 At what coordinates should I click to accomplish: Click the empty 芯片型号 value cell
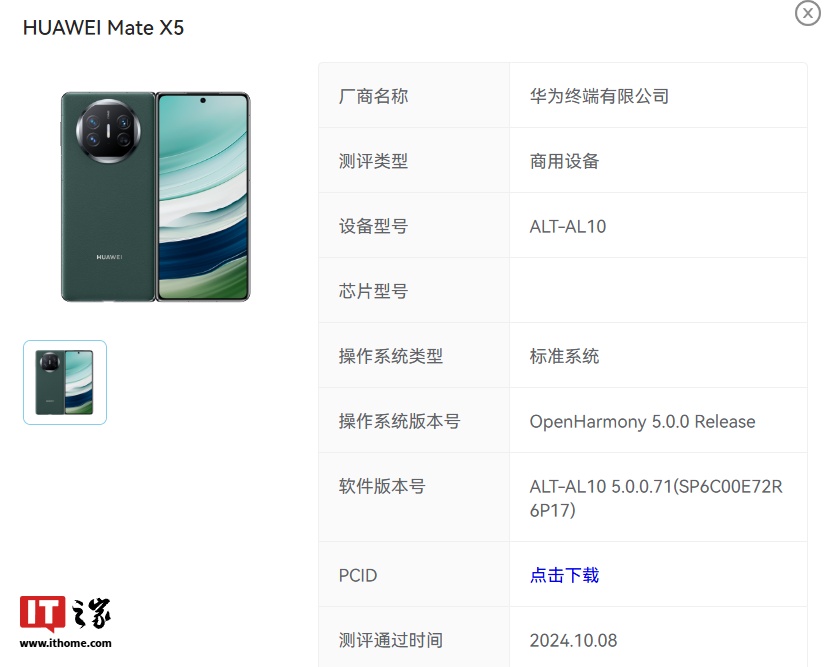point(658,291)
